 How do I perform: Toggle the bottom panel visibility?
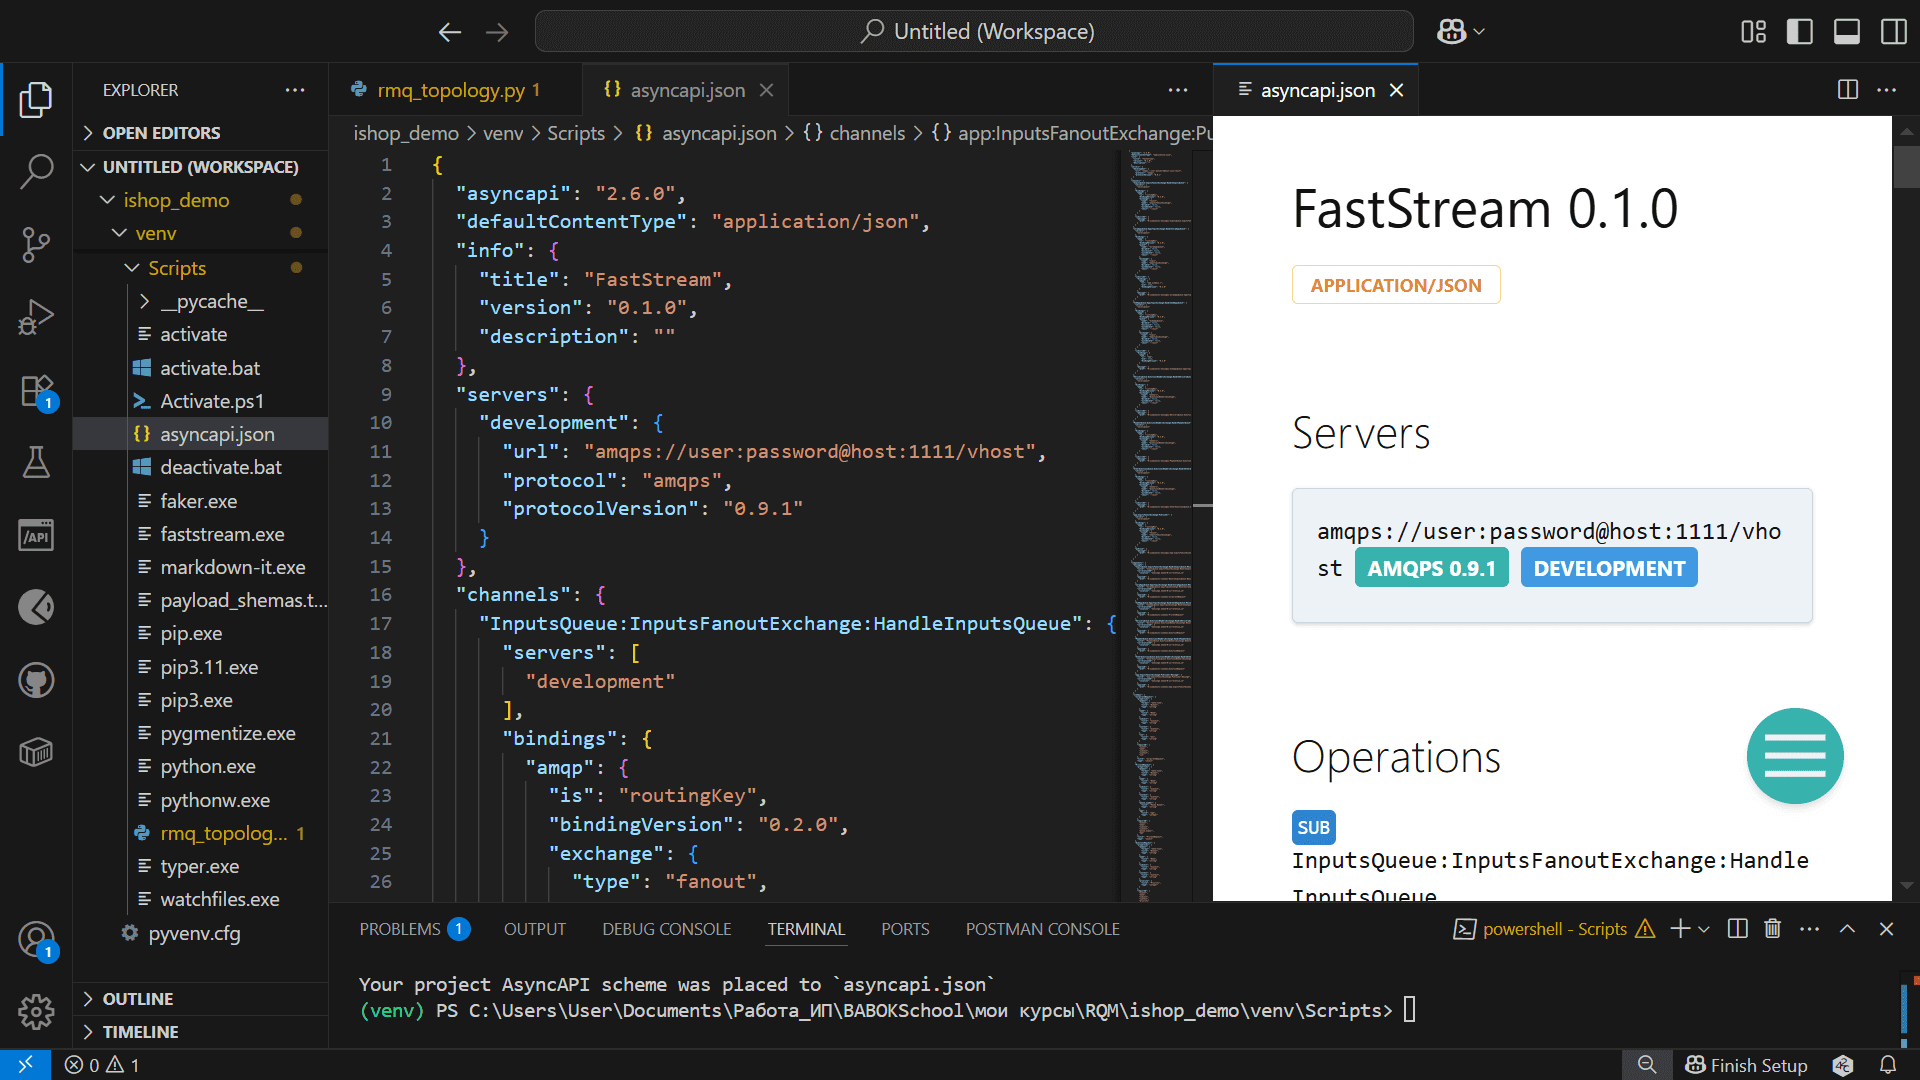[1847, 32]
